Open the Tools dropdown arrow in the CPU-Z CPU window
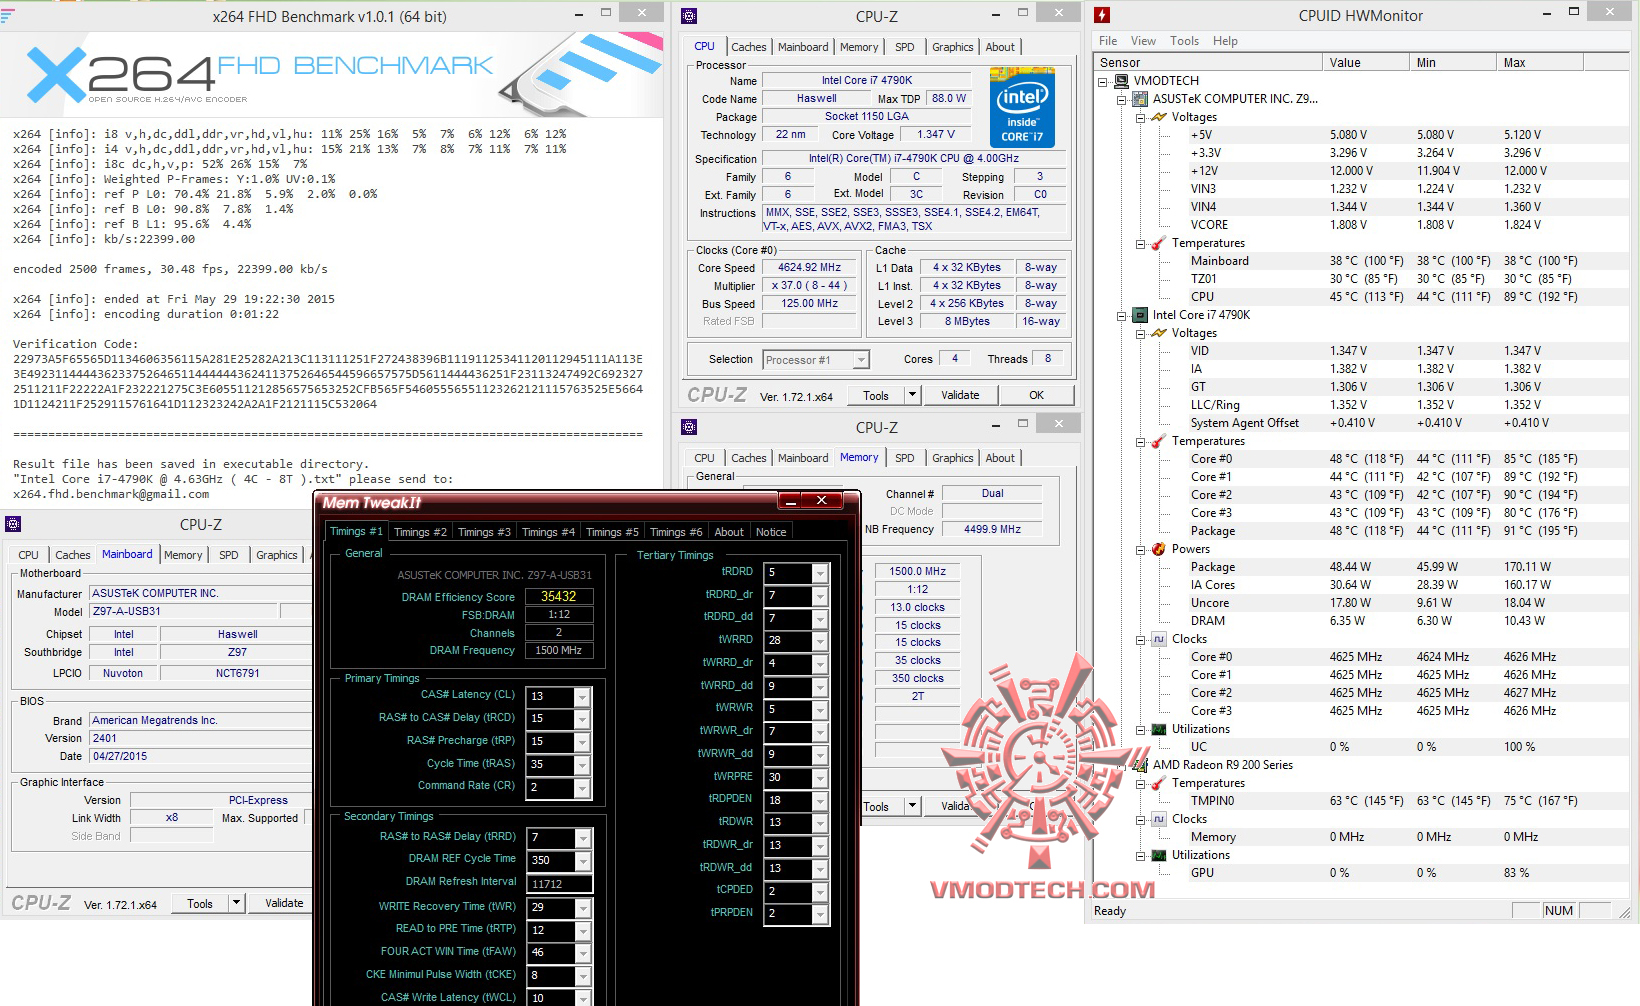Screen dimensions: 1640x1006 [913, 395]
